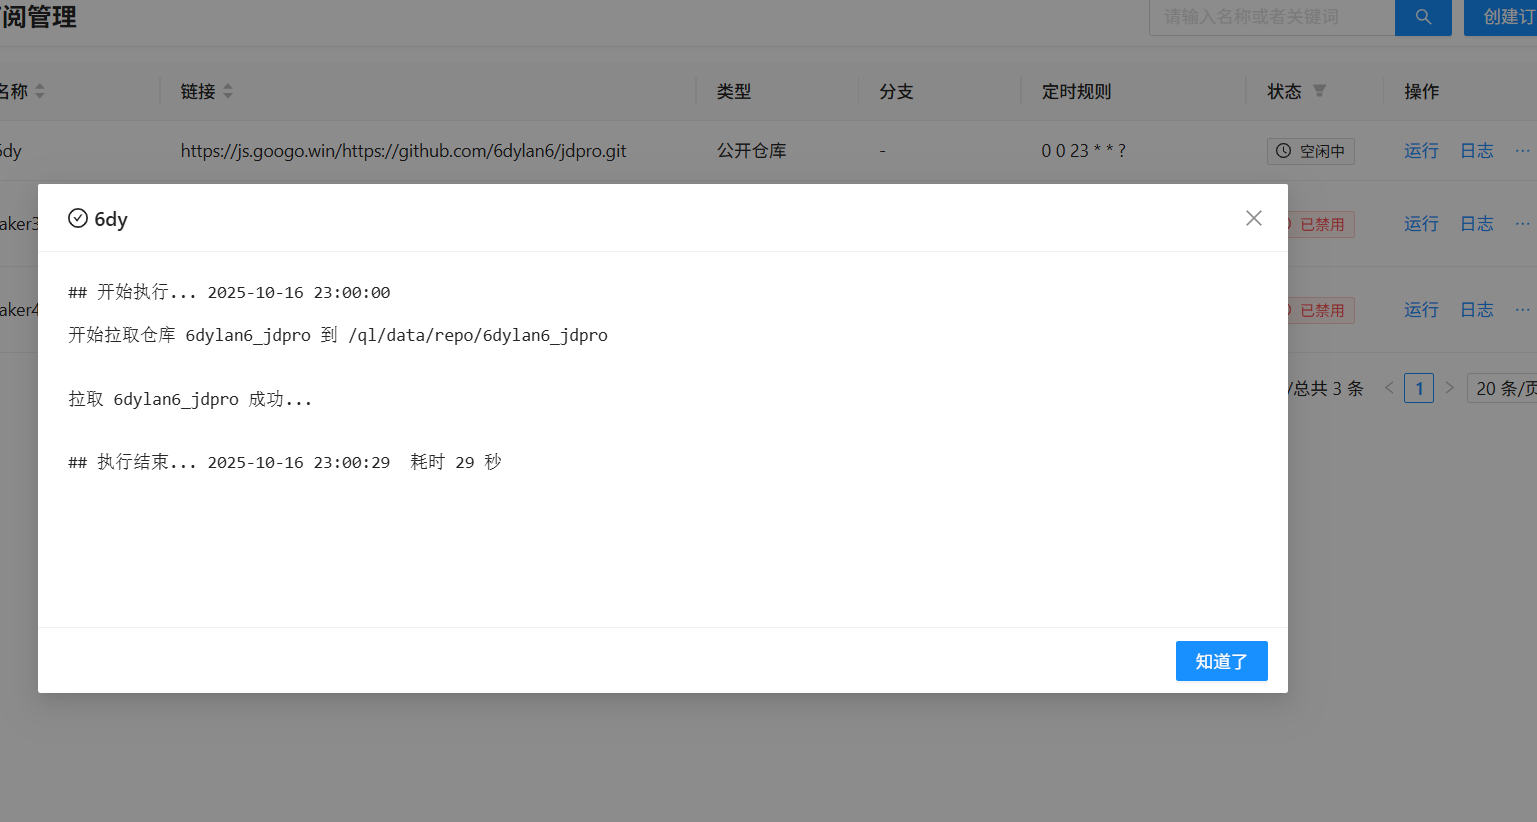Screen dimensions: 1537x822
Task: Open more actions for the 6dy row
Action: pos(1522,151)
